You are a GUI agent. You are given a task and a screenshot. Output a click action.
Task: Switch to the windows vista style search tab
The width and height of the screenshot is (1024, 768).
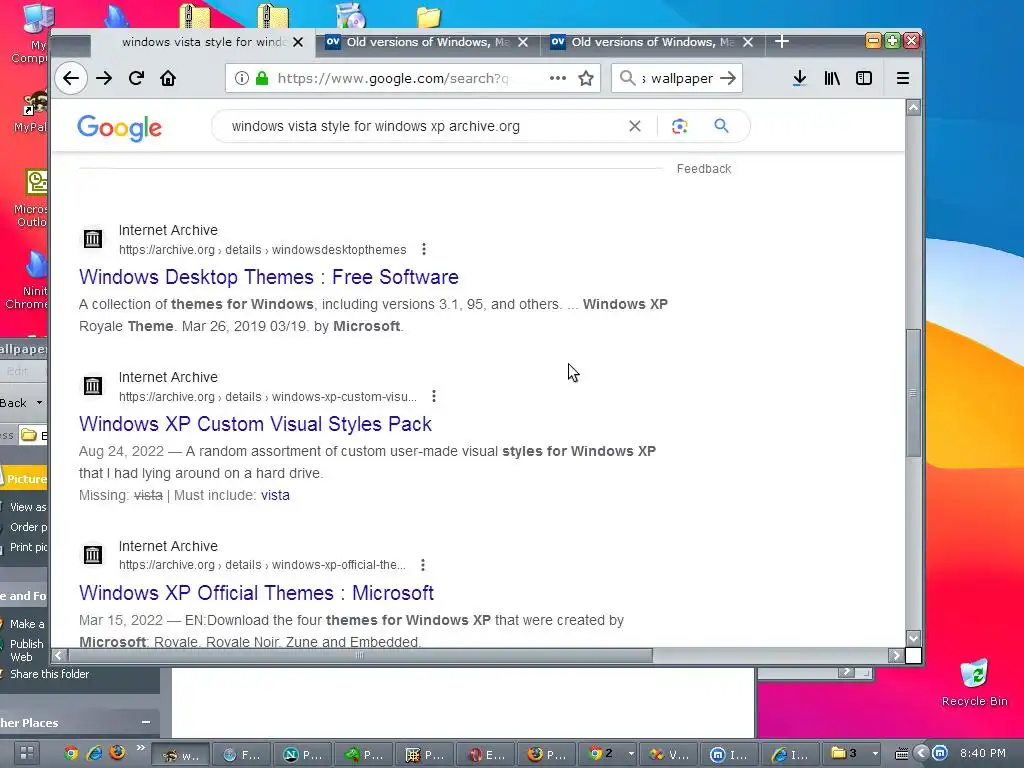(202, 42)
